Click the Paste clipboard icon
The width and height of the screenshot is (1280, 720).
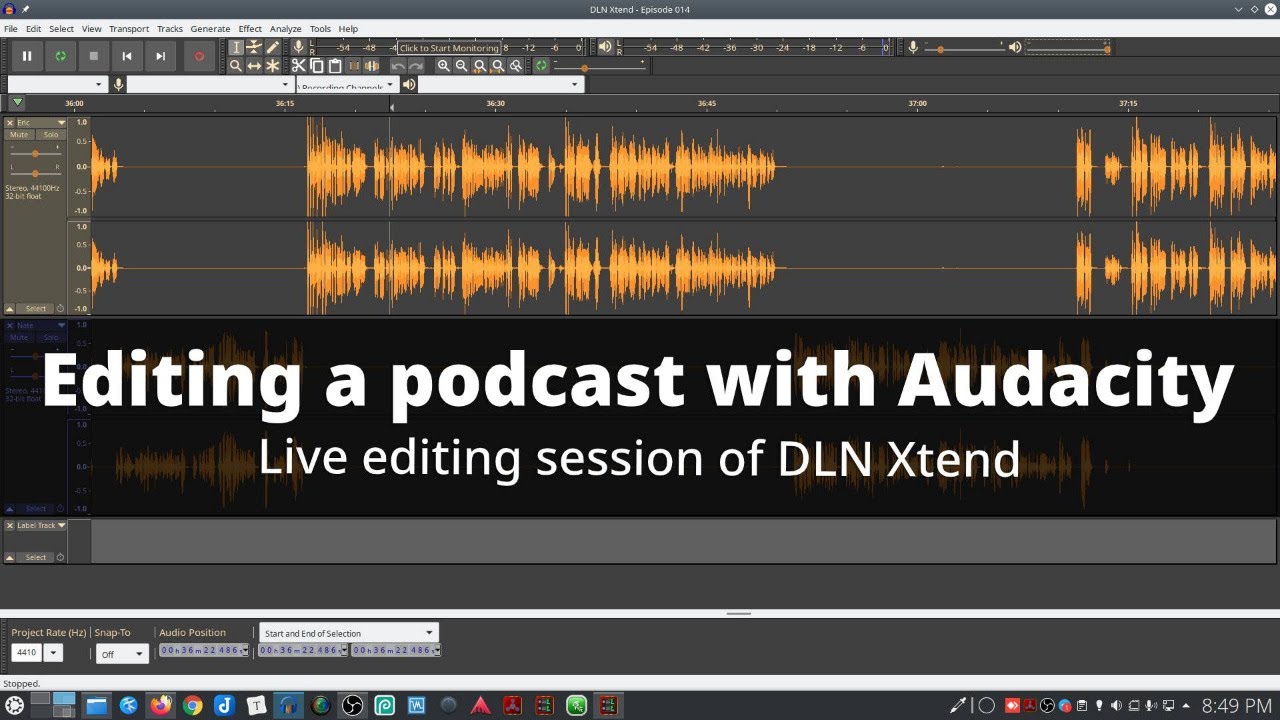coord(335,66)
